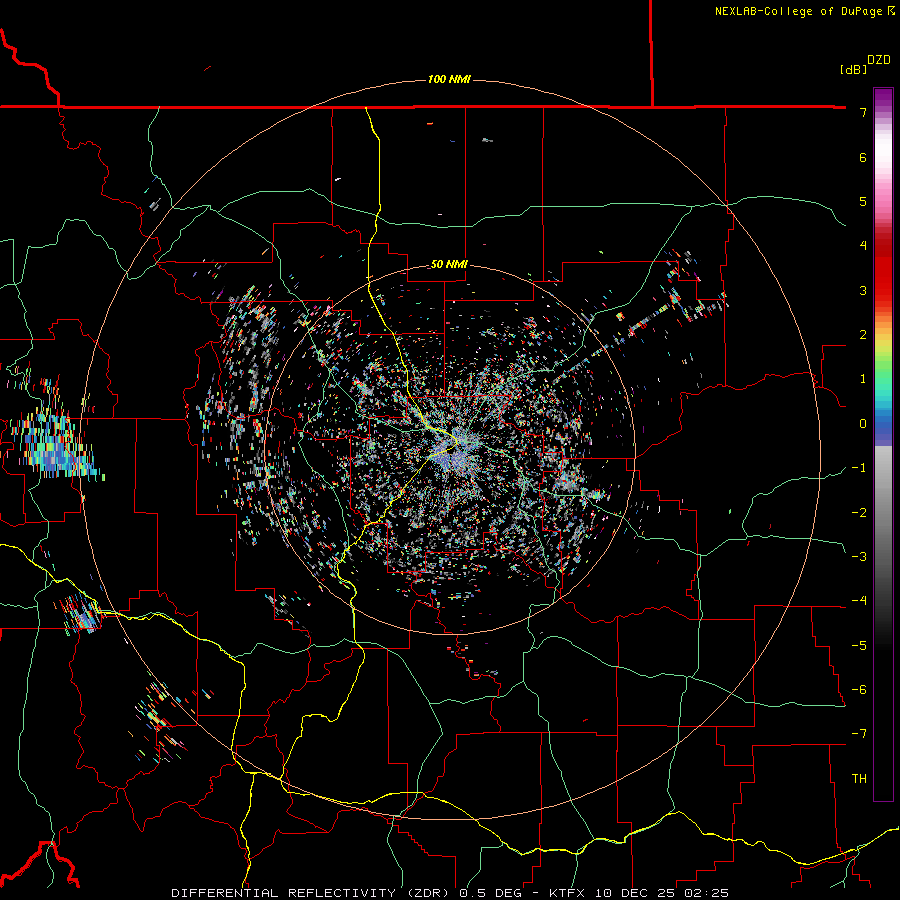Click the purple top of the color bar
Image resolution: width=900 pixels, height=900 pixels.
tap(883, 98)
